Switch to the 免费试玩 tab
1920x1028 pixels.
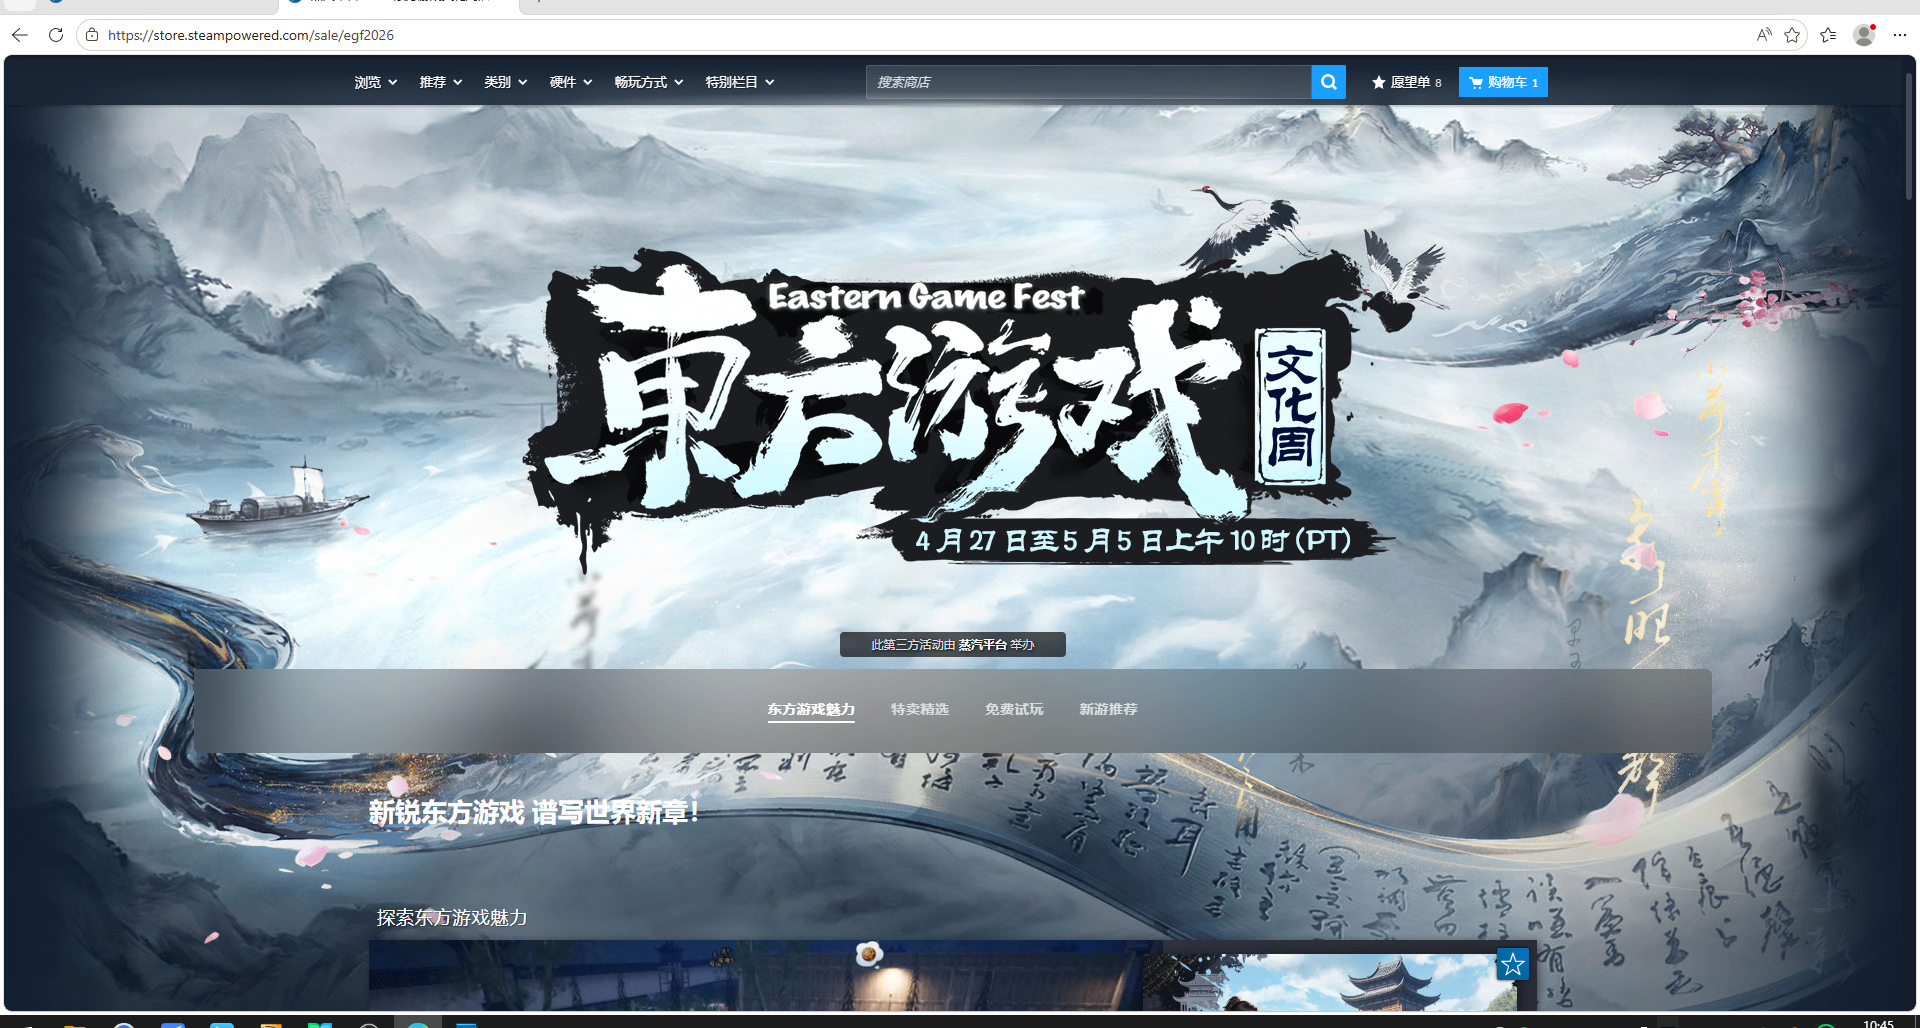coord(1013,709)
